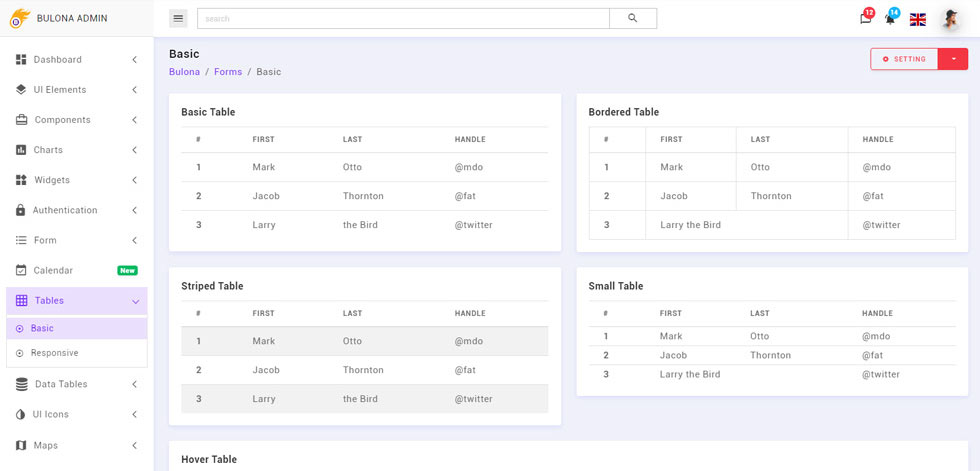Select the UK flag language icon
The width and height of the screenshot is (980, 471).
point(918,19)
